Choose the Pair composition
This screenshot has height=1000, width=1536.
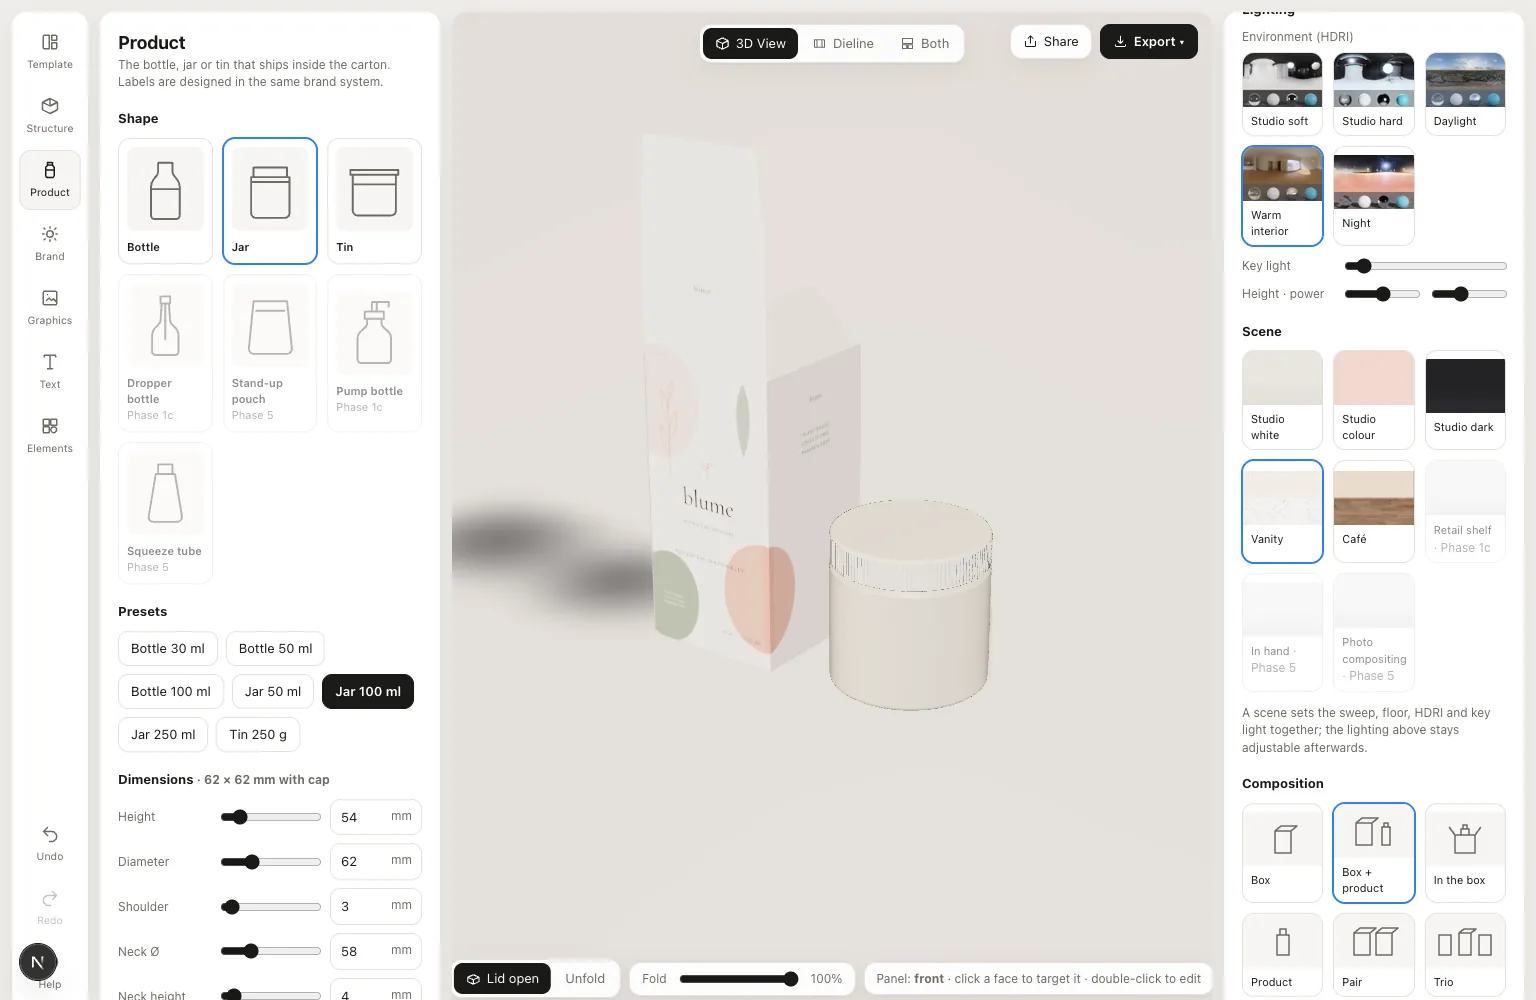pyautogui.click(x=1374, y=955)
